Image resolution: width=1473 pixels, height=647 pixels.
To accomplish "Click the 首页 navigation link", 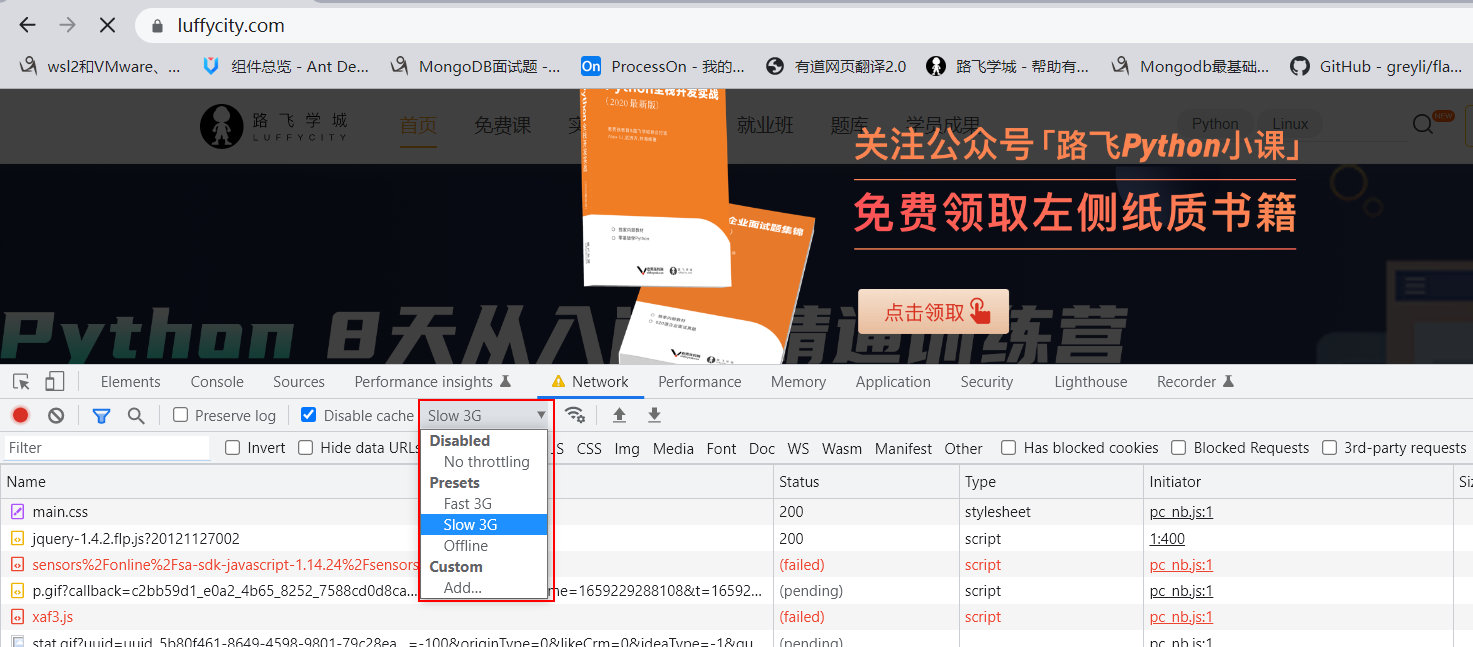I will coord(418,125).
